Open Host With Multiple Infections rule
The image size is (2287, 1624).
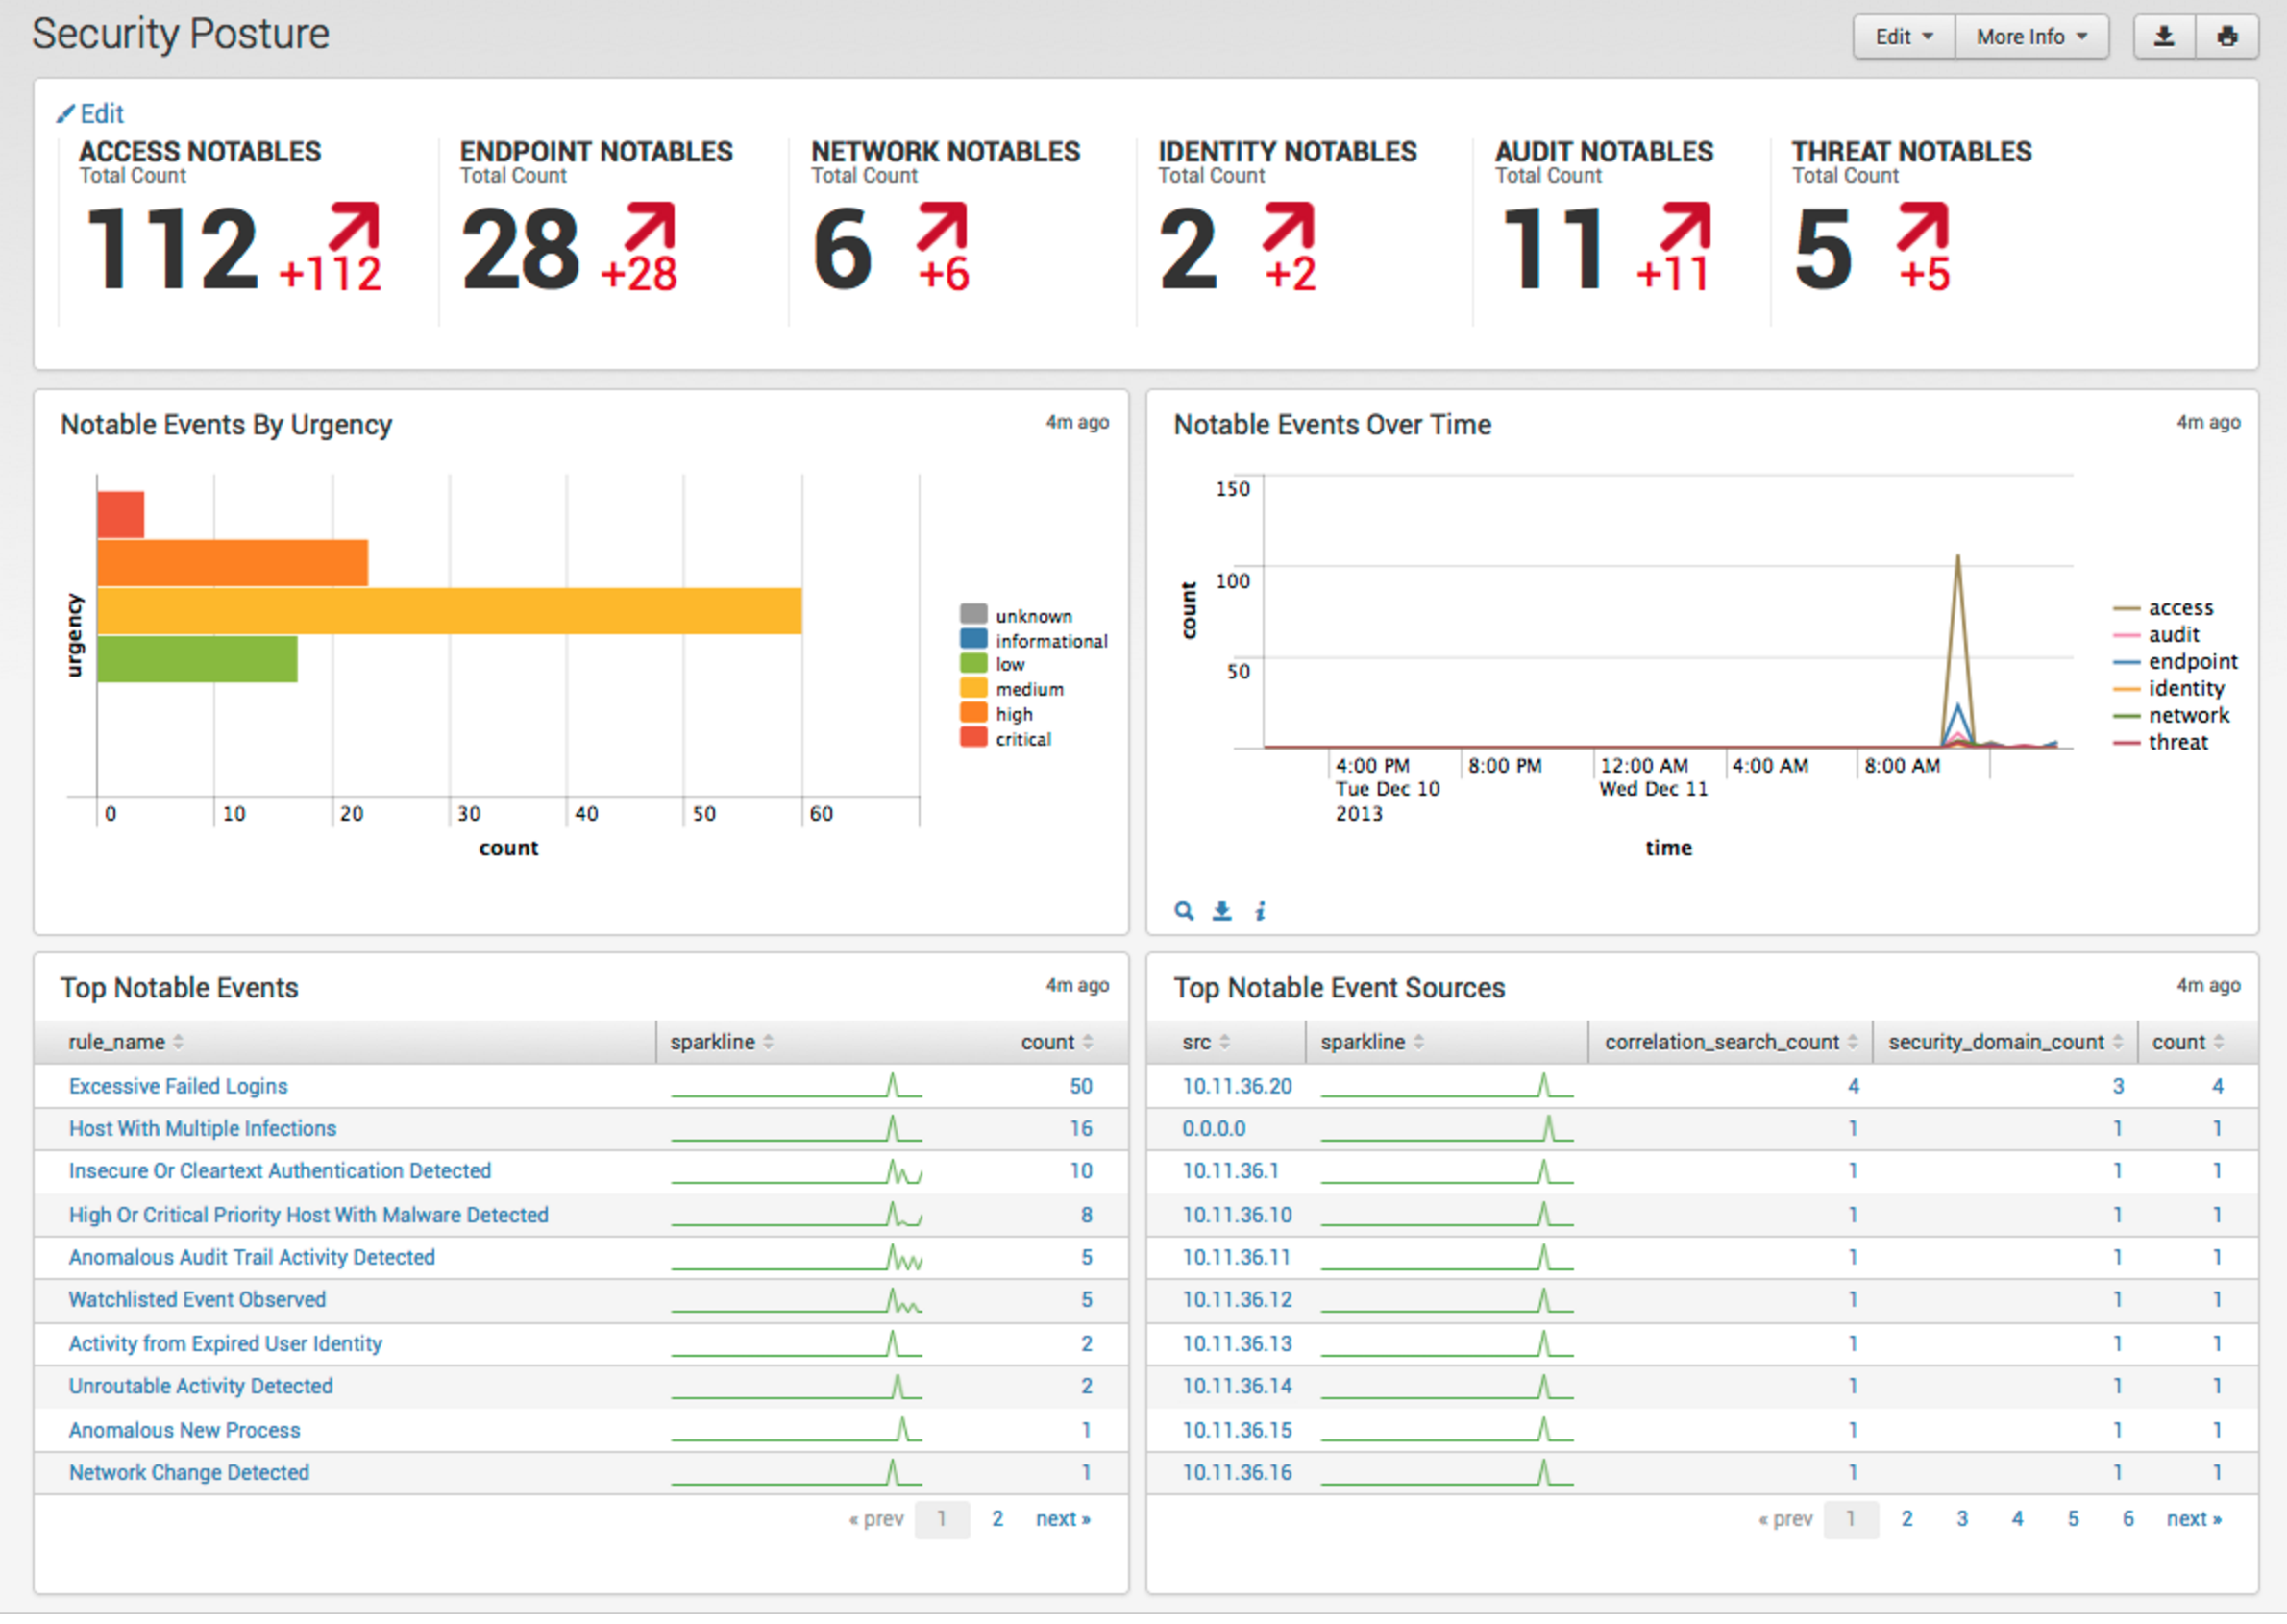coord(202,1129)
